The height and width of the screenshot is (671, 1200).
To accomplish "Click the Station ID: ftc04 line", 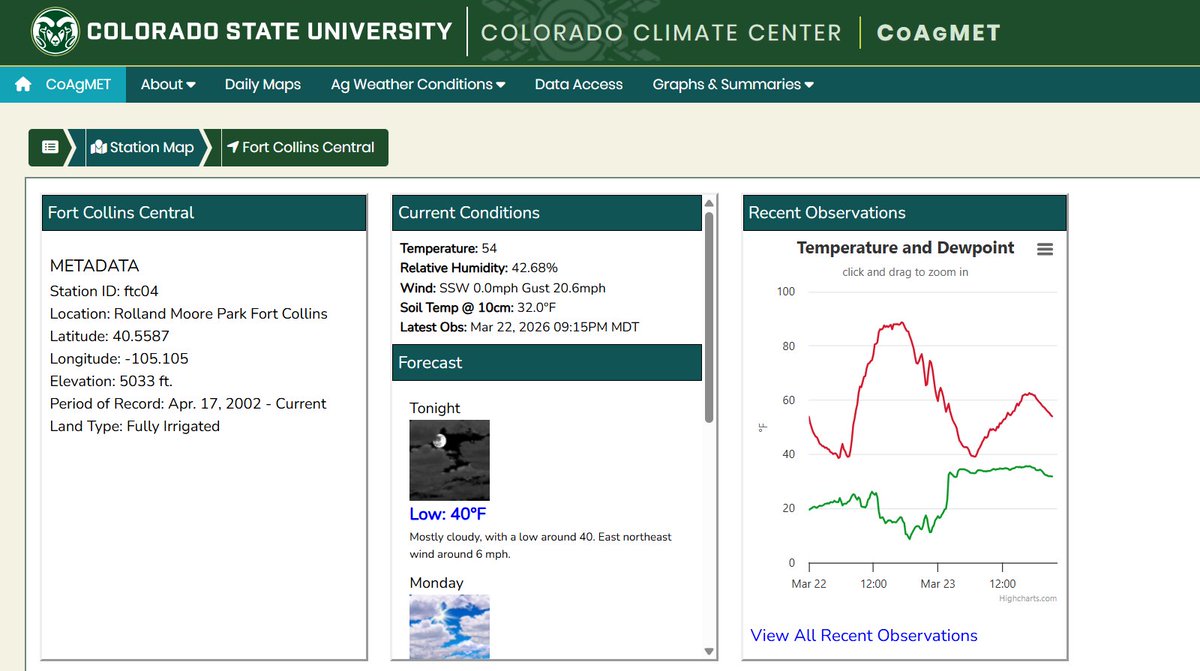I will pyautogui.click(x=104, y=291).
